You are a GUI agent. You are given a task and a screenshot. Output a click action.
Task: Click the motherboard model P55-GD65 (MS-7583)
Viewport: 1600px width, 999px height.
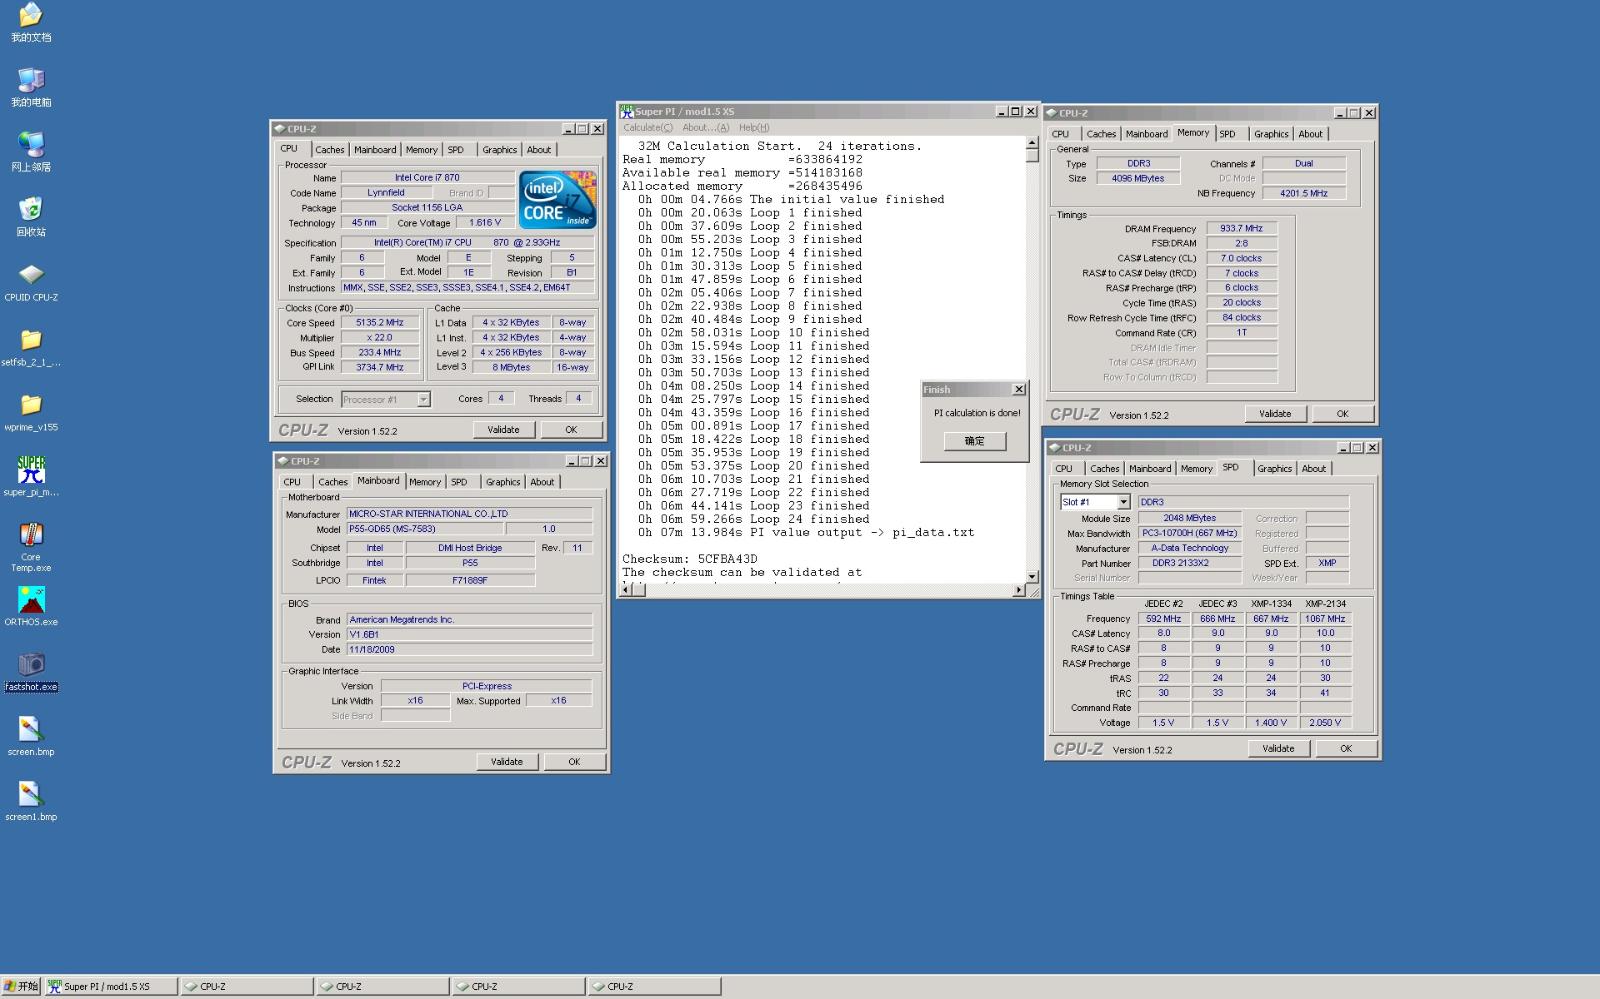[425, 529]
